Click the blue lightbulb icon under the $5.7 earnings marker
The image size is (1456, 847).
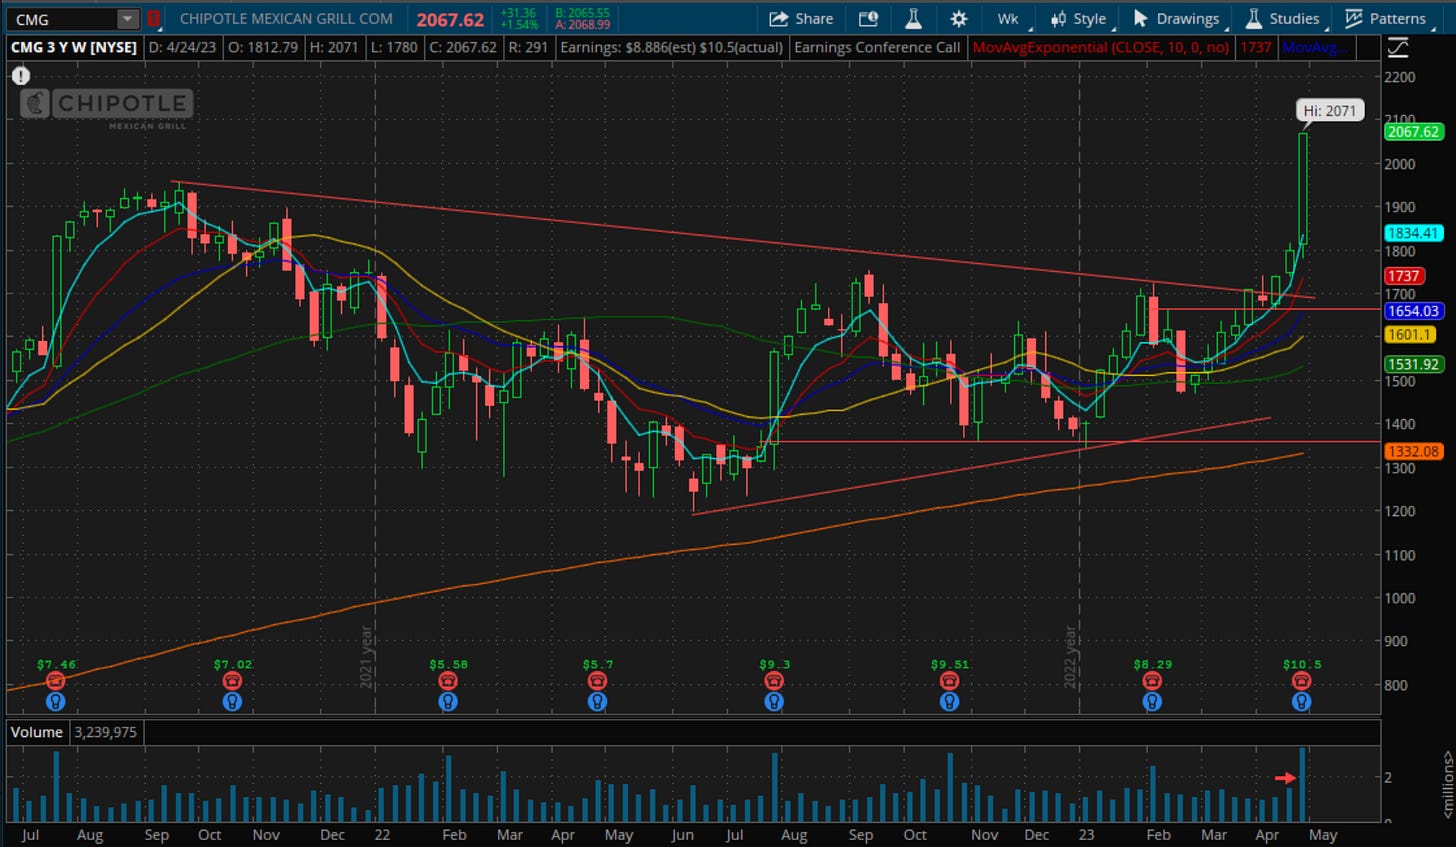597,702
